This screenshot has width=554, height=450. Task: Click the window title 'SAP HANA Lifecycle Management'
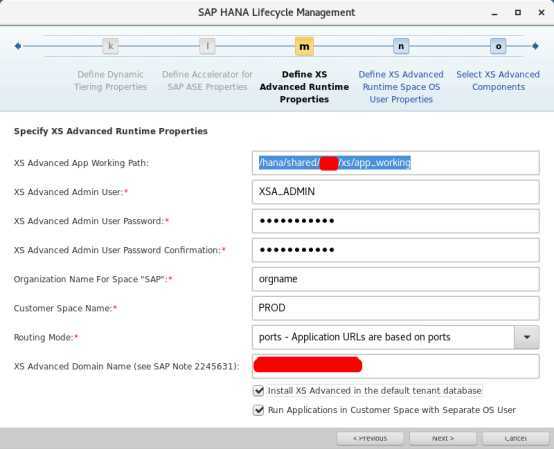(x=276, y=12)
